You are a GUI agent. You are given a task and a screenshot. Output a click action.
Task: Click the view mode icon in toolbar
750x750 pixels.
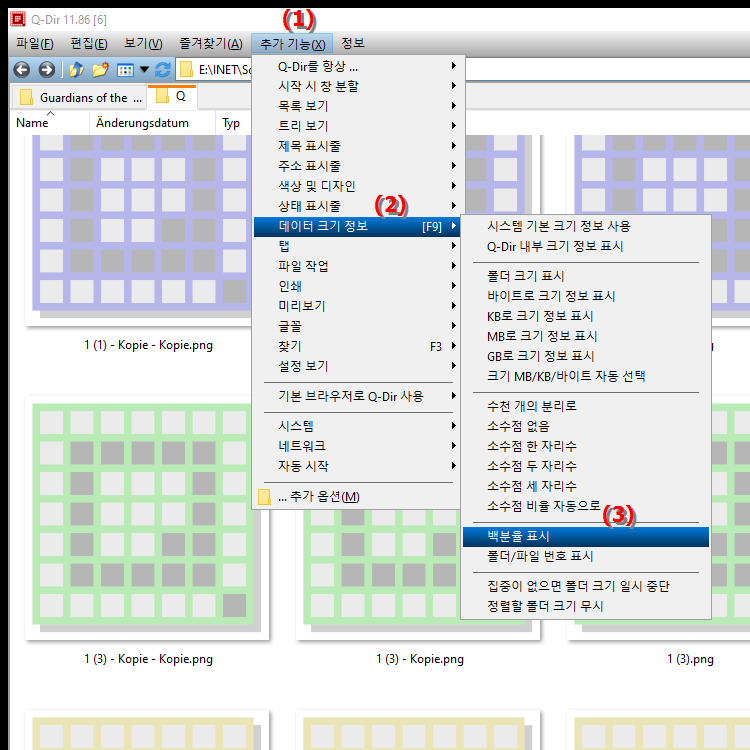[125, 70]
